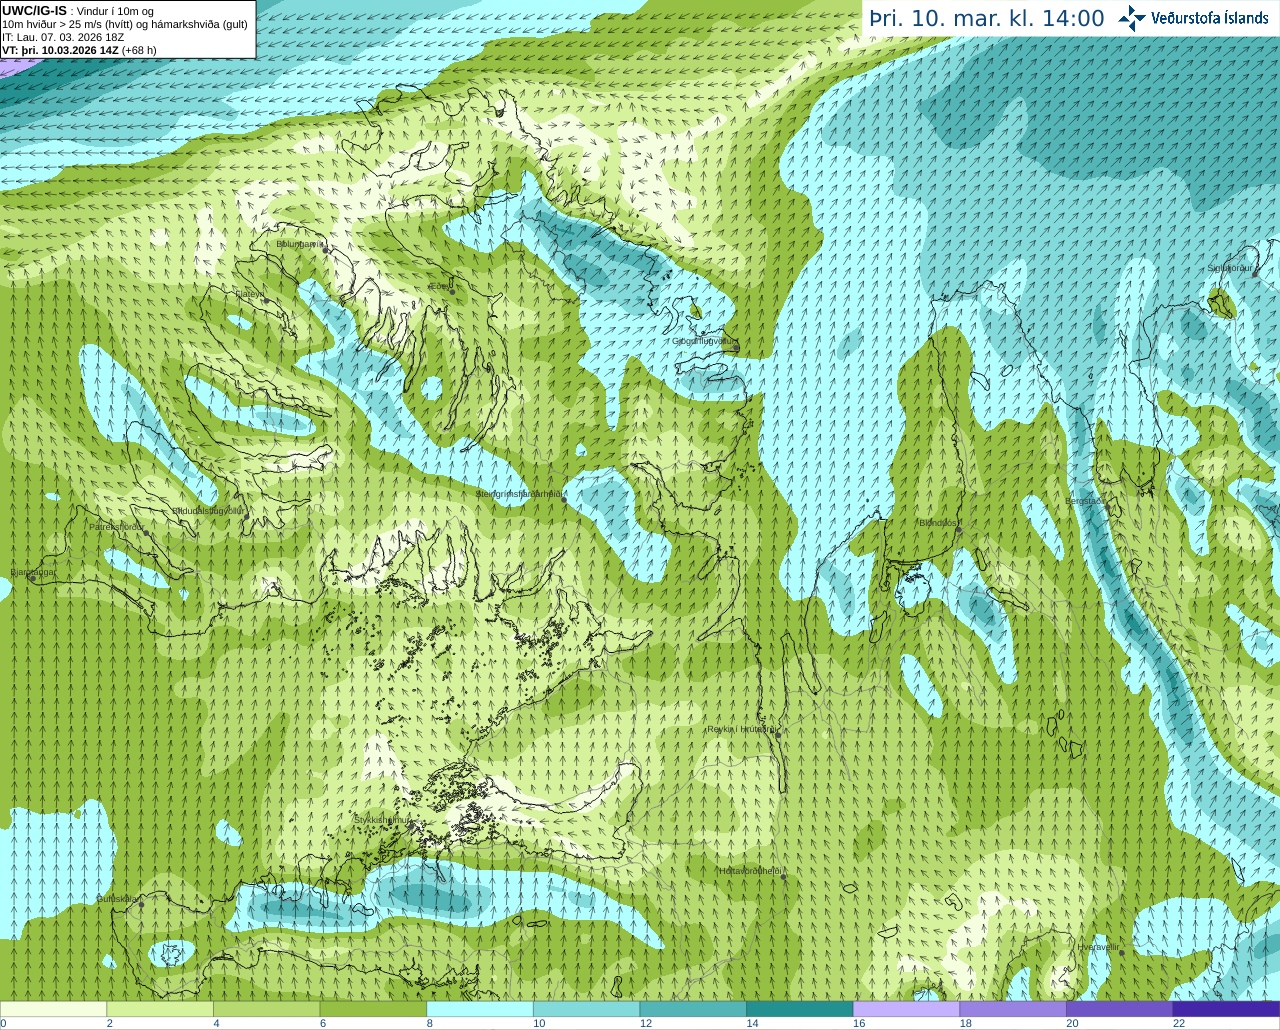Click the 'UWC/IG-IS : Vindur í 10m og' title line
This screenshot has width=1280, height=1030.
tap(78, 10)
